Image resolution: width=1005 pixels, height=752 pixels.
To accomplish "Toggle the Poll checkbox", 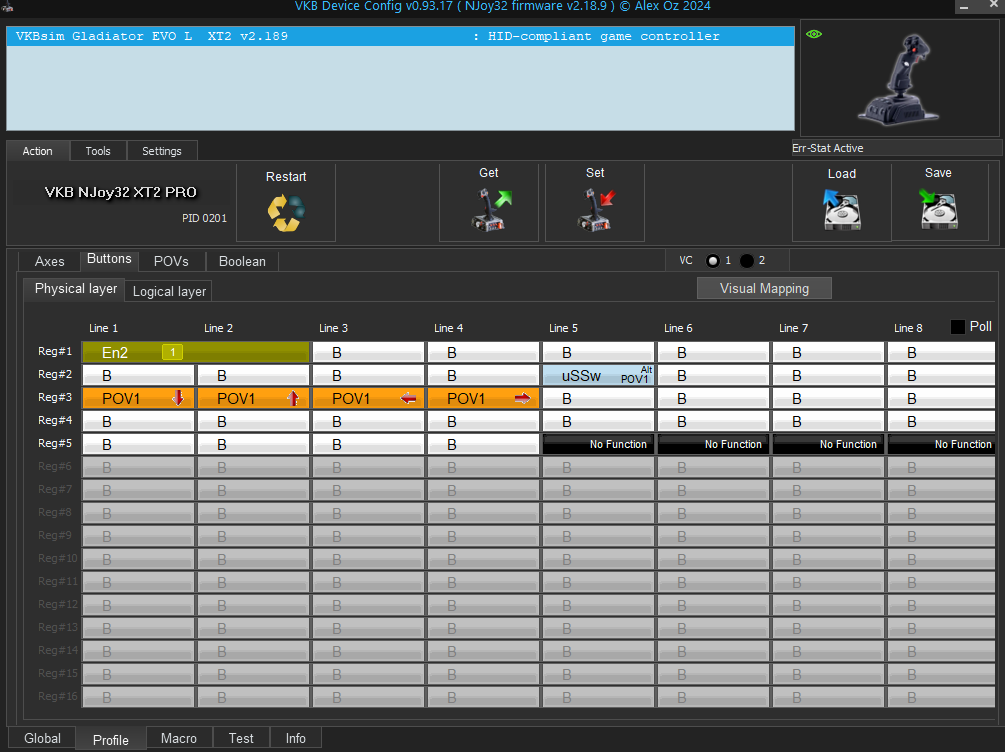I will point(958,327).
